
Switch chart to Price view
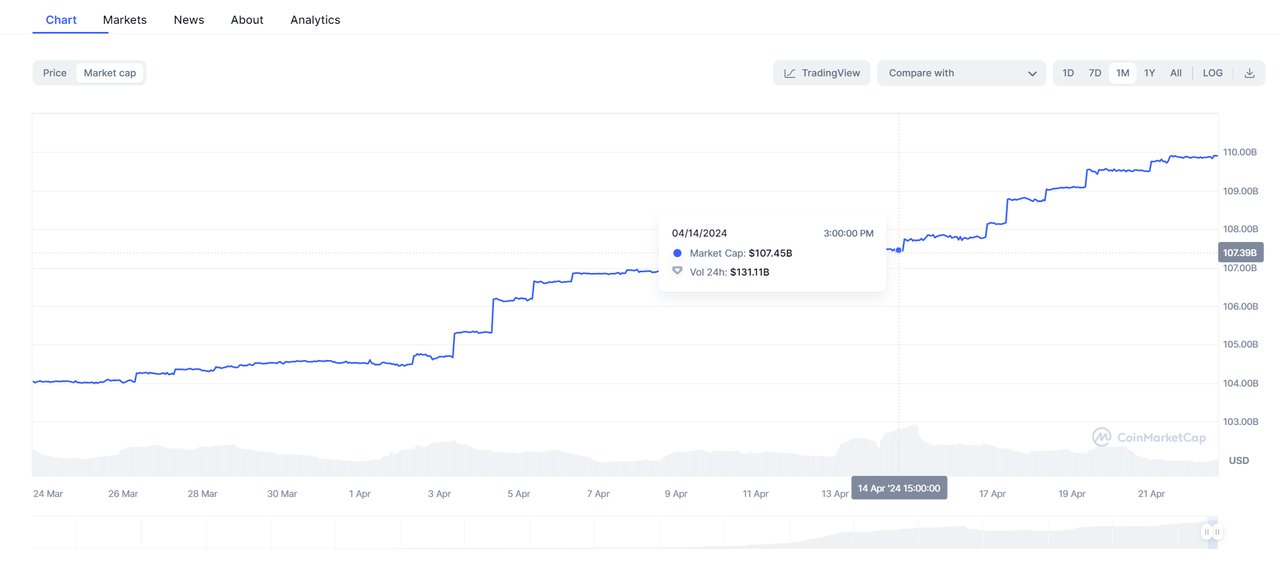[x=55, y=73]
